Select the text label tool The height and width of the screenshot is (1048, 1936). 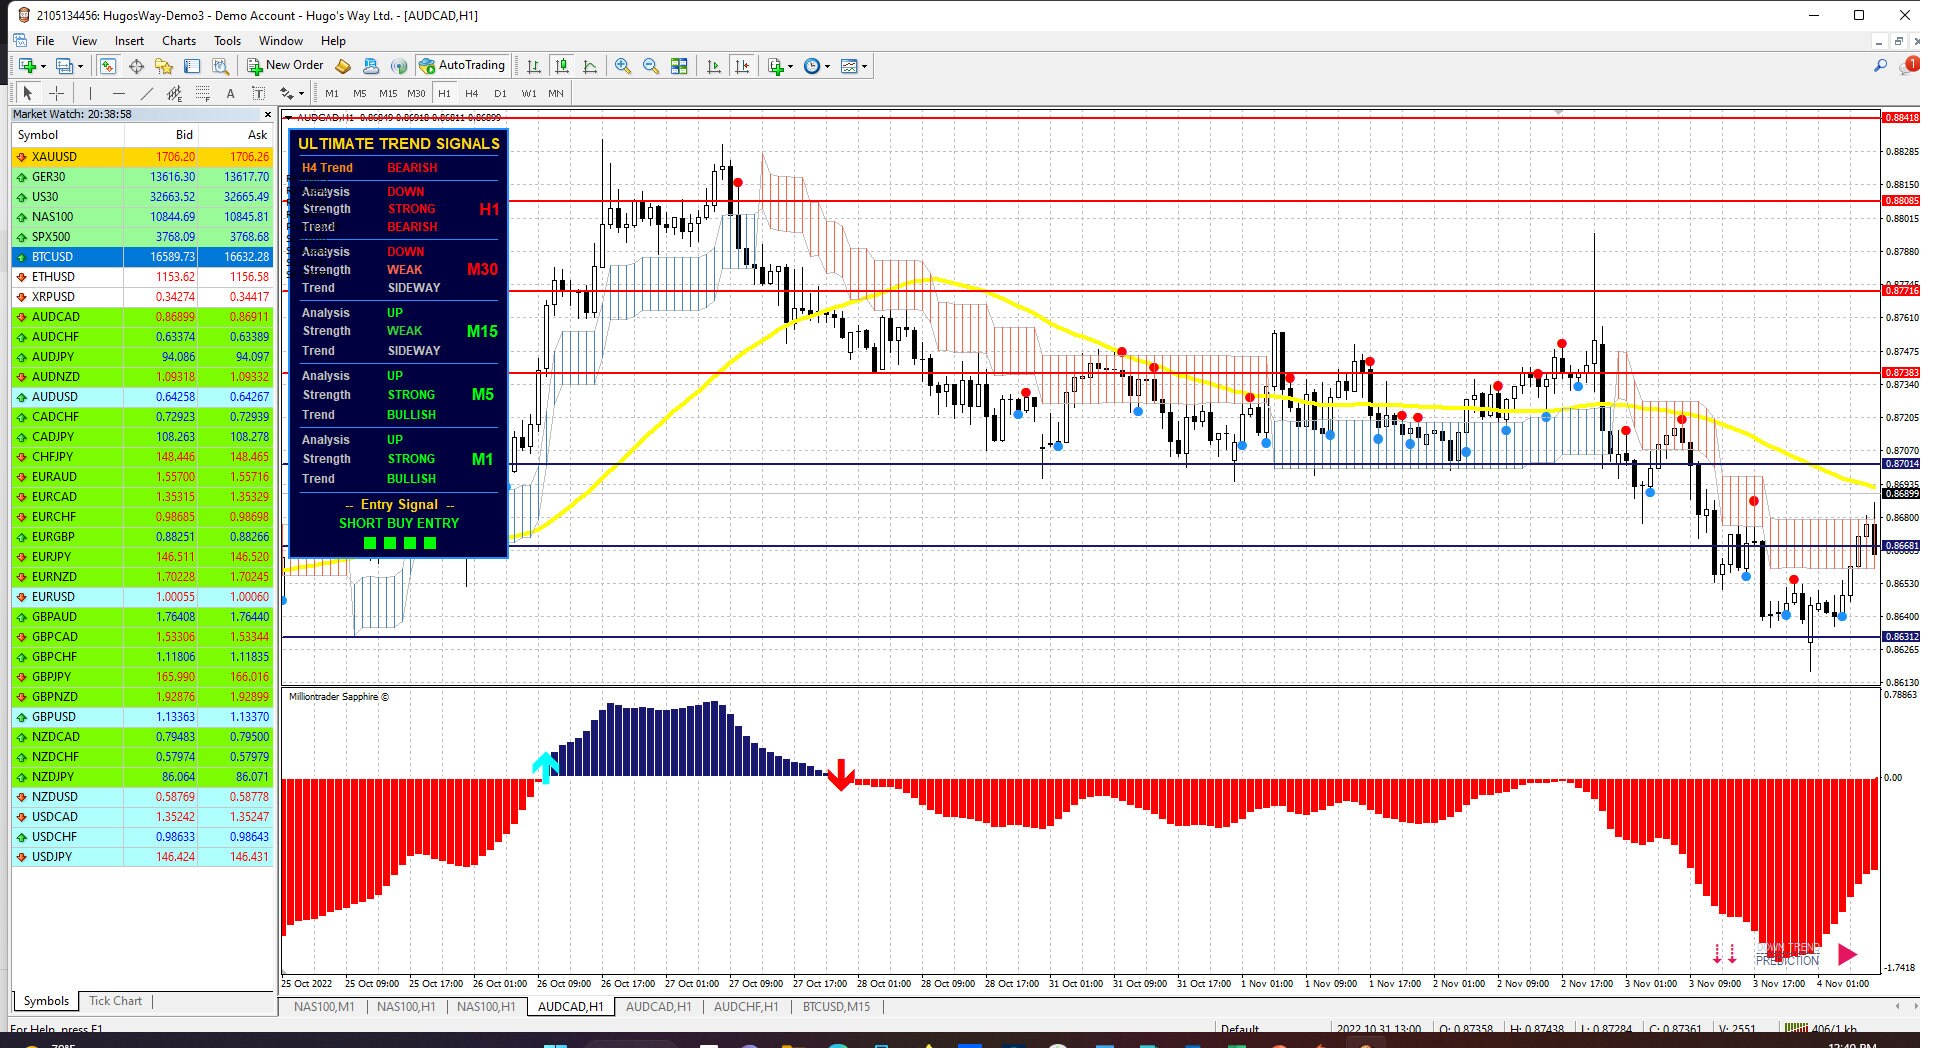[x=258, y=93]
